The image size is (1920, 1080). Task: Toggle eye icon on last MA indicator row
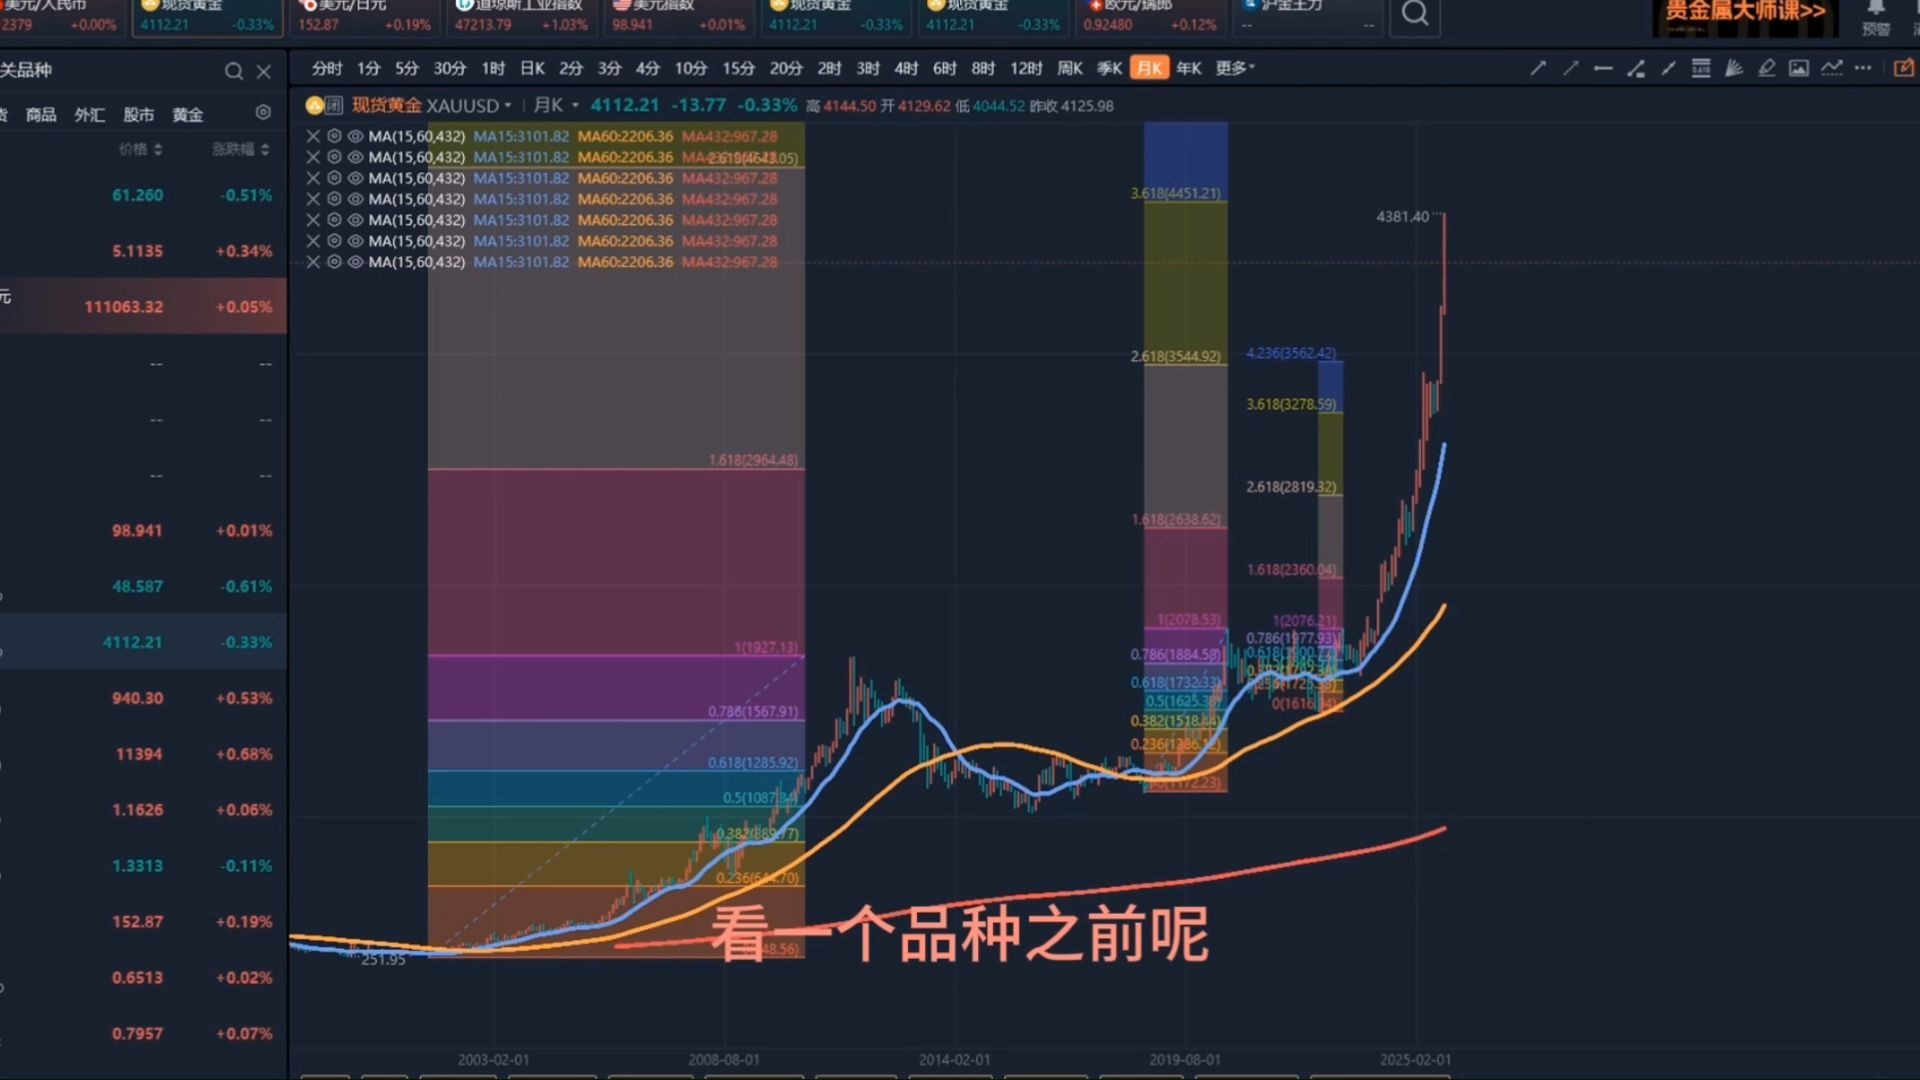tap(355, 262)
